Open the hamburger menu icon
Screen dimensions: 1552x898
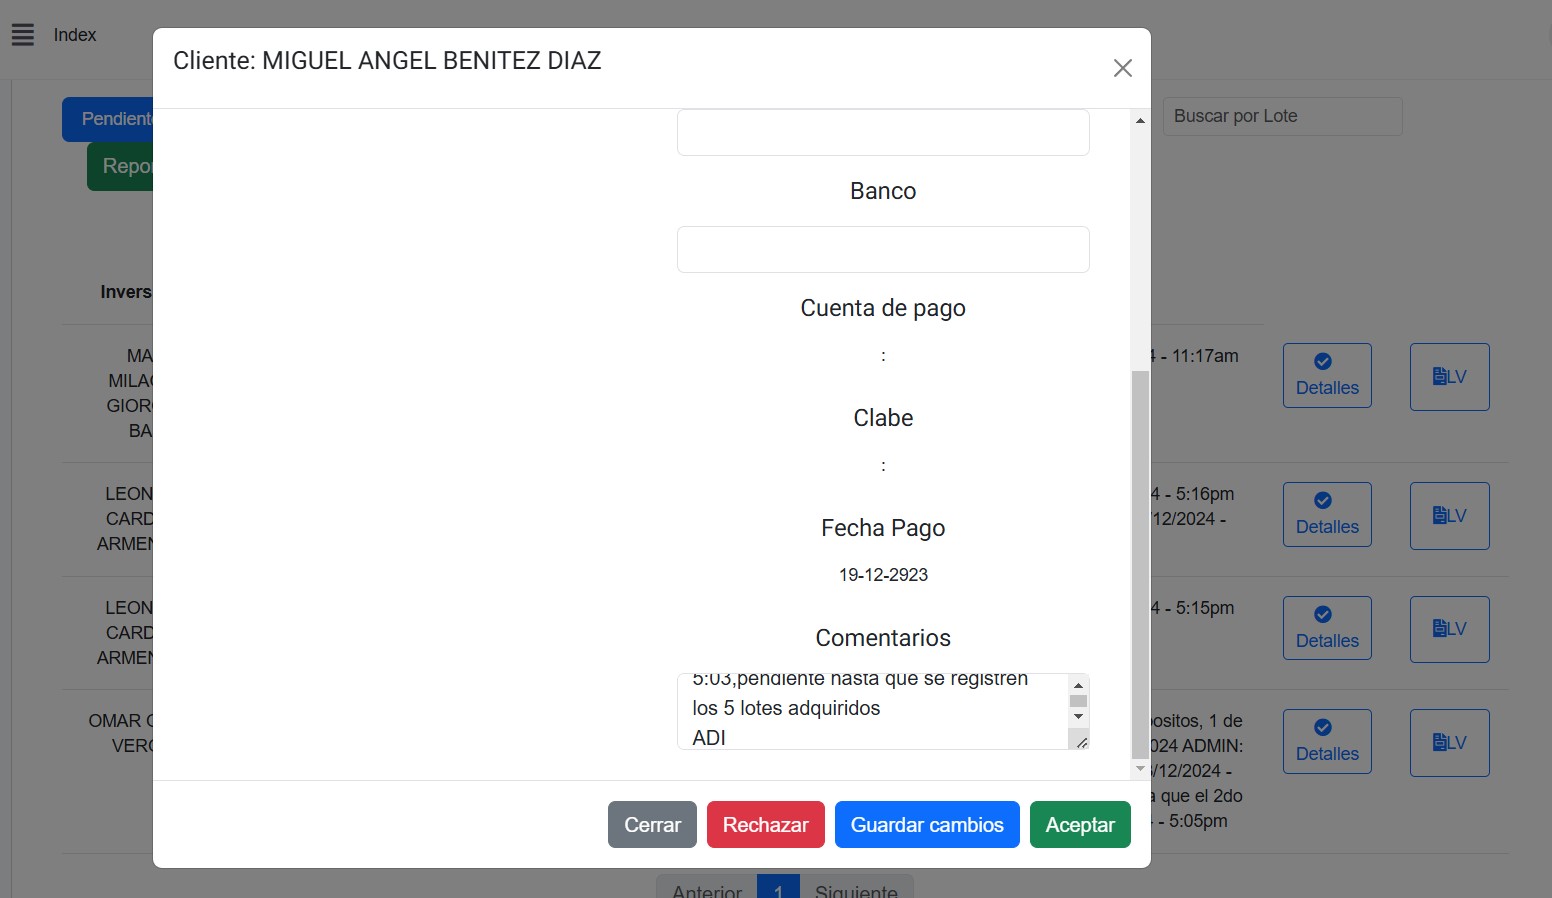coord(23,35)
